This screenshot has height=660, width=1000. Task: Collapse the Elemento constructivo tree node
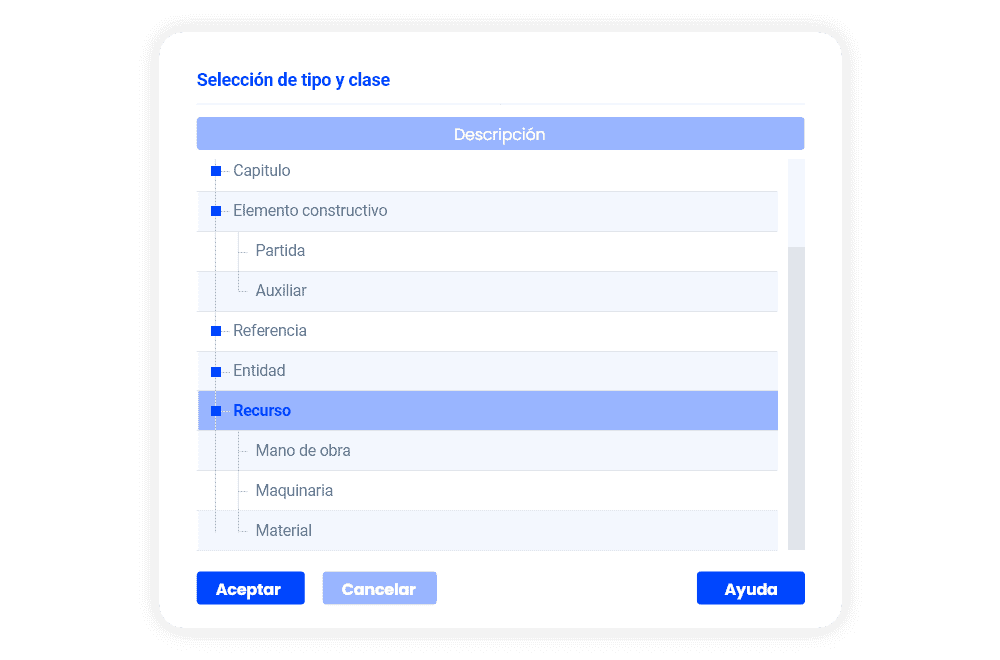pos(216,211)
